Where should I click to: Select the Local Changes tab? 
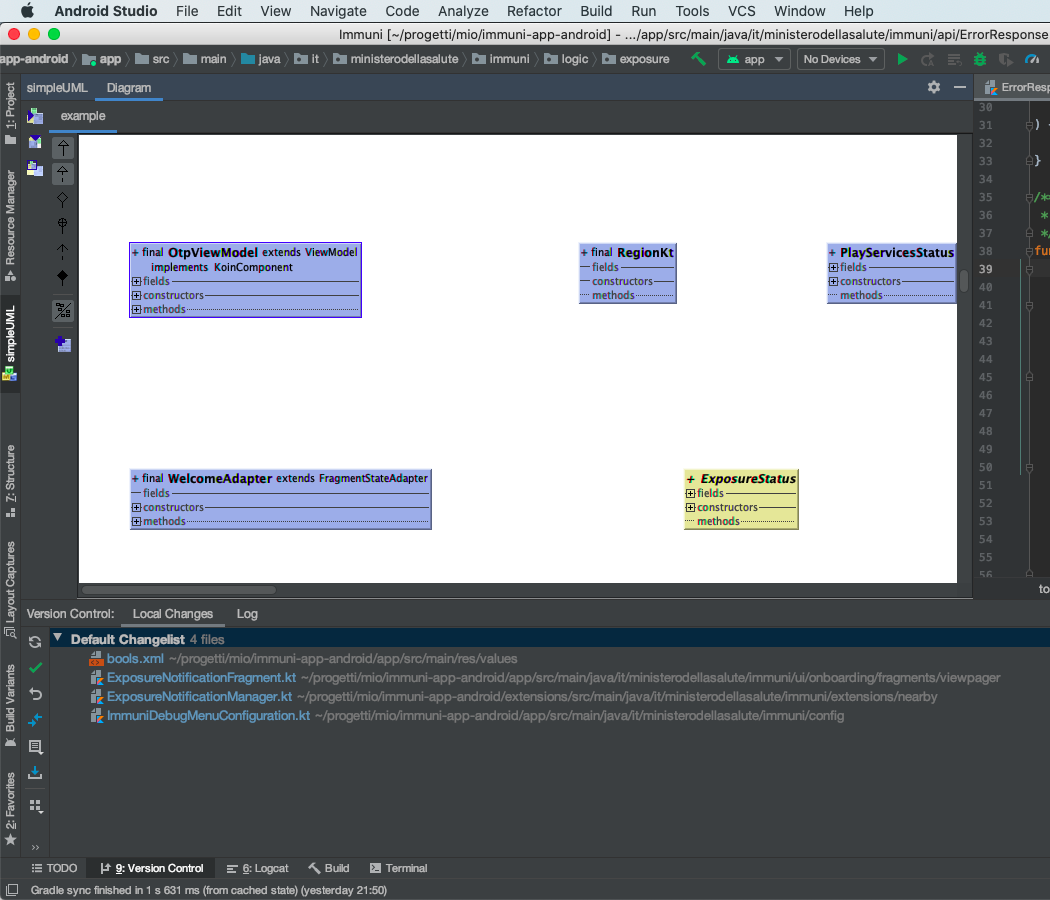click(173, 614)
